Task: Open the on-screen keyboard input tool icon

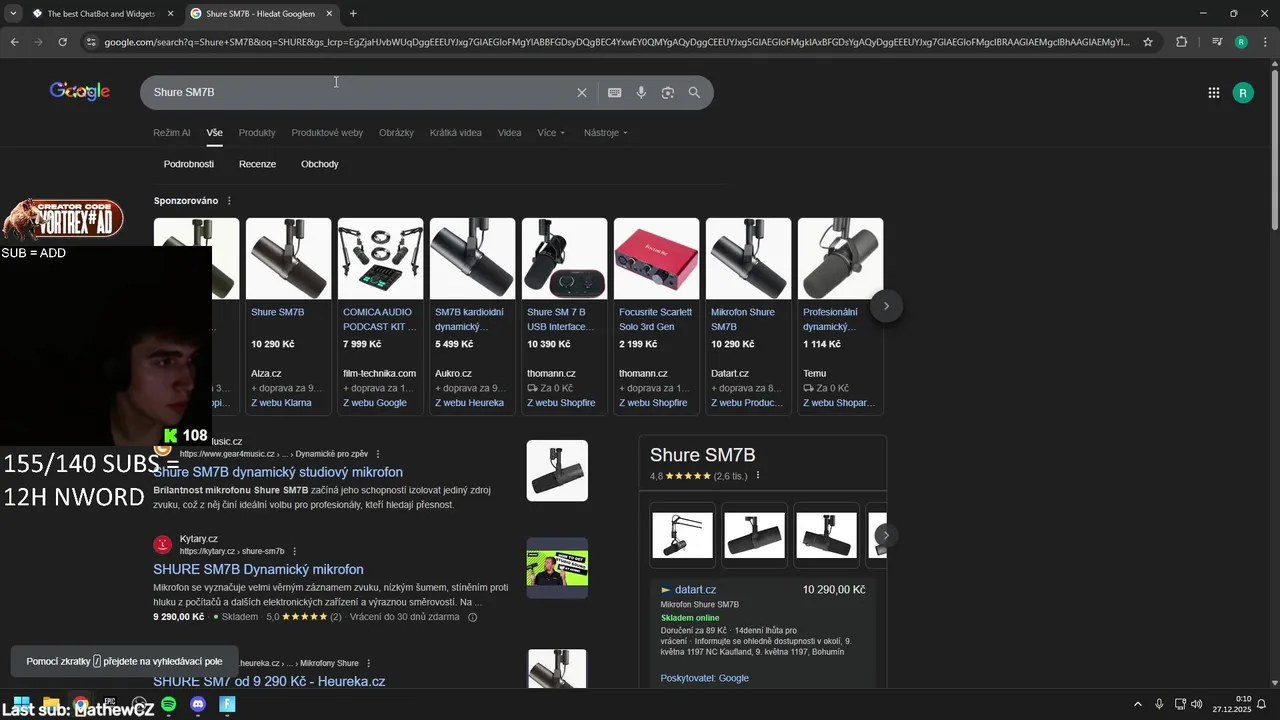Action: click(x=614, y=92)
